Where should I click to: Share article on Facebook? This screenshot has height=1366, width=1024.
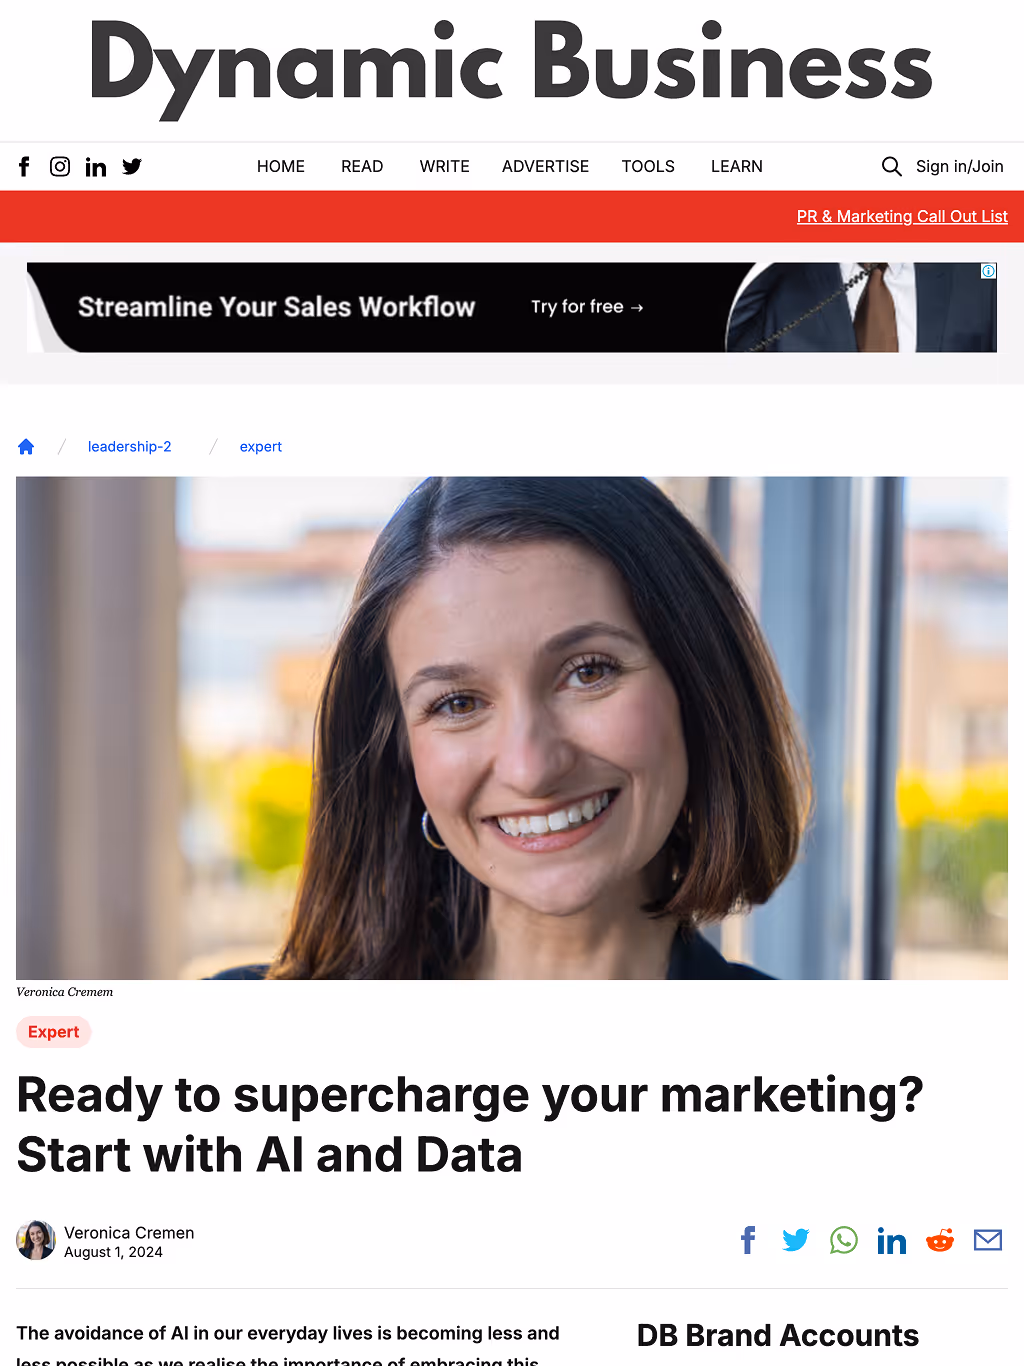click(x=748, y=1240)
